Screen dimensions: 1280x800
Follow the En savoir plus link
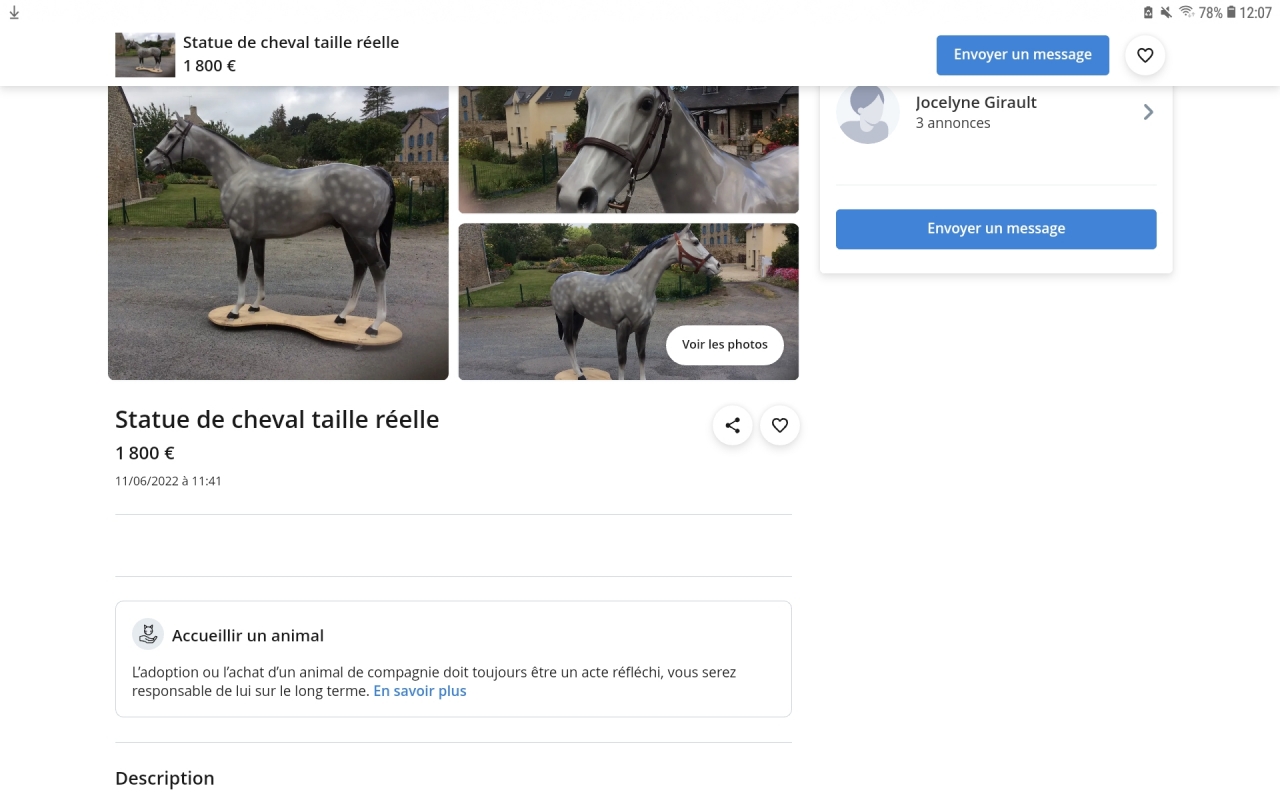pos(420,691)
